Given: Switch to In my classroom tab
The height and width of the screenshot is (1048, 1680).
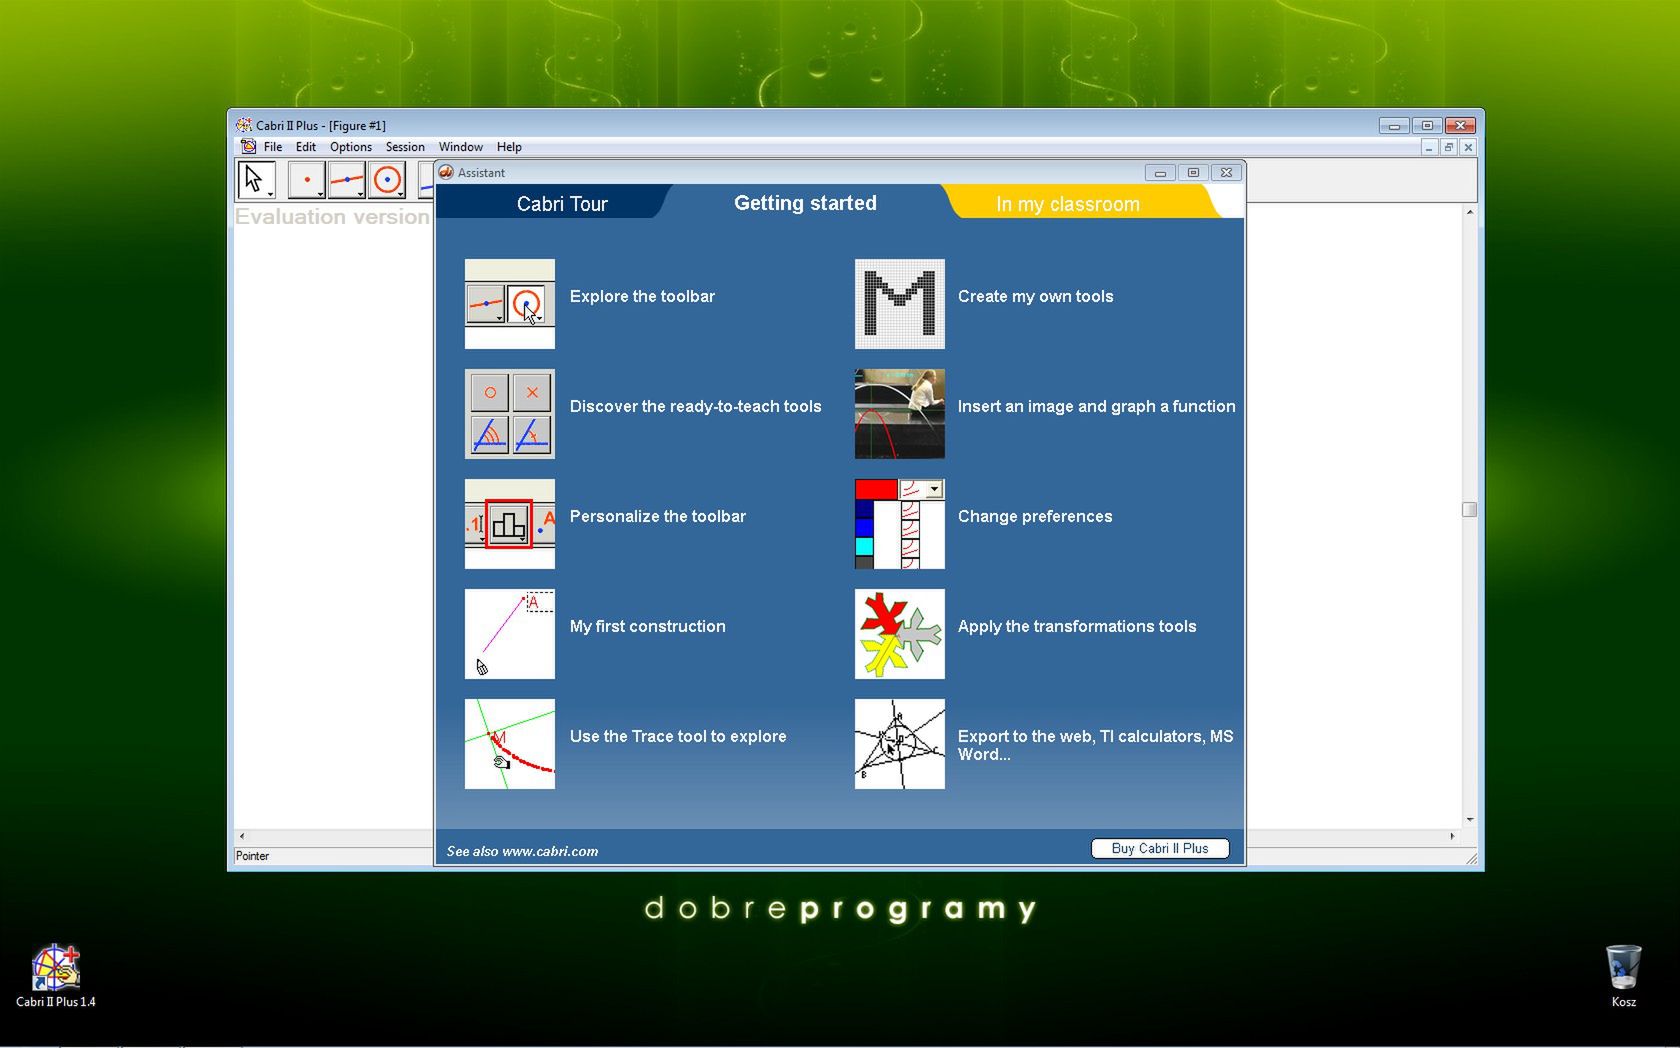Looking at the screenshot, I should 1068,204.
